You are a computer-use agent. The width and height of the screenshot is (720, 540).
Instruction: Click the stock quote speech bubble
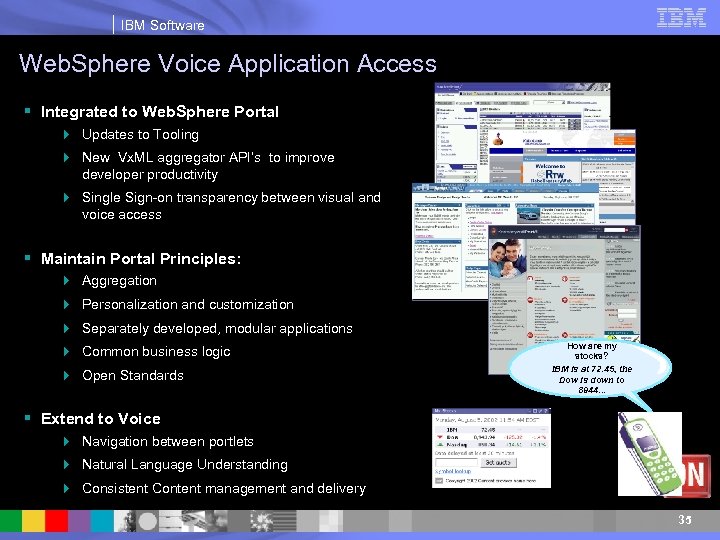point(591,368)
